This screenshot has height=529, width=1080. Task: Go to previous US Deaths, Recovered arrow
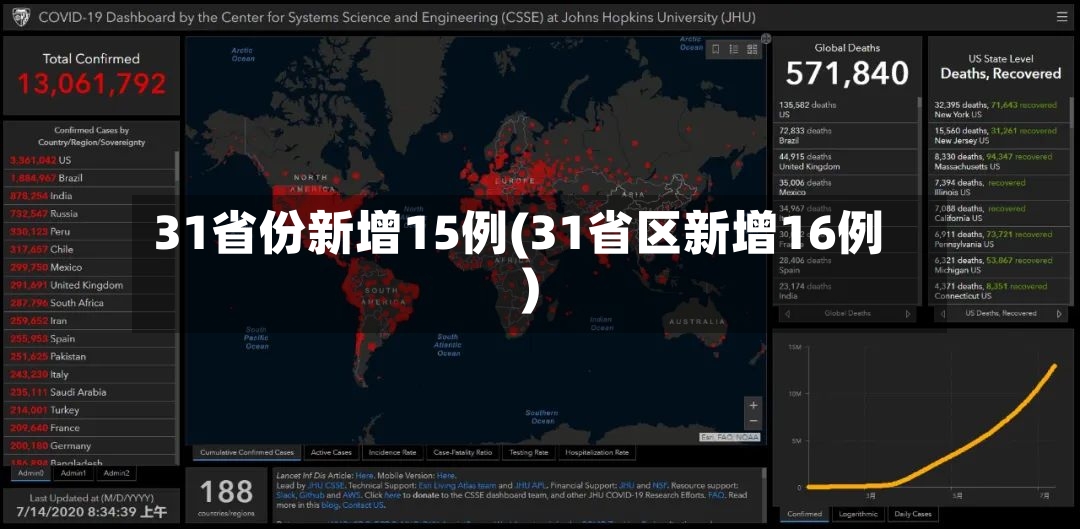click(942, 313)
